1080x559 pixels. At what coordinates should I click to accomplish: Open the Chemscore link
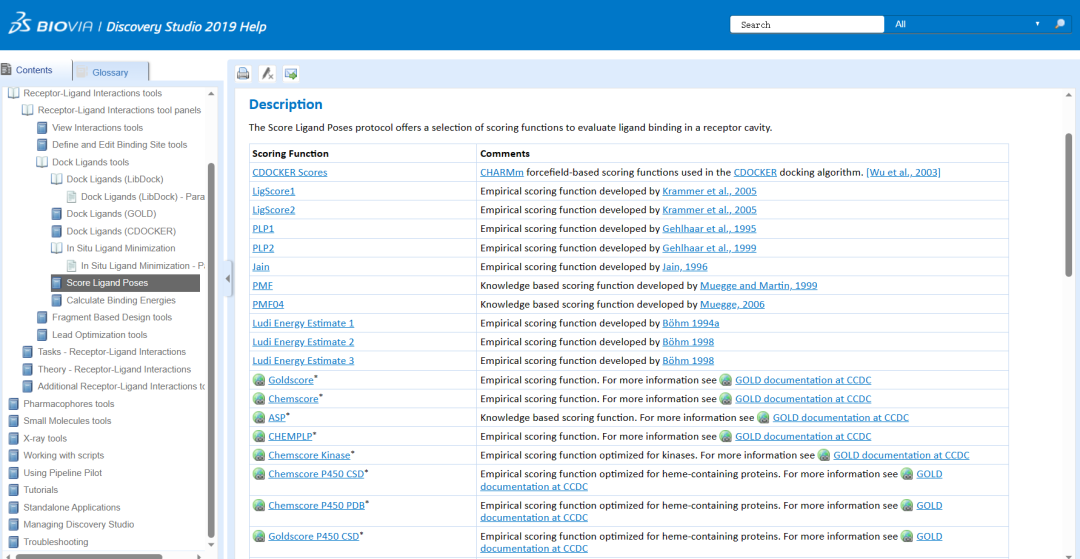[293, 399]
